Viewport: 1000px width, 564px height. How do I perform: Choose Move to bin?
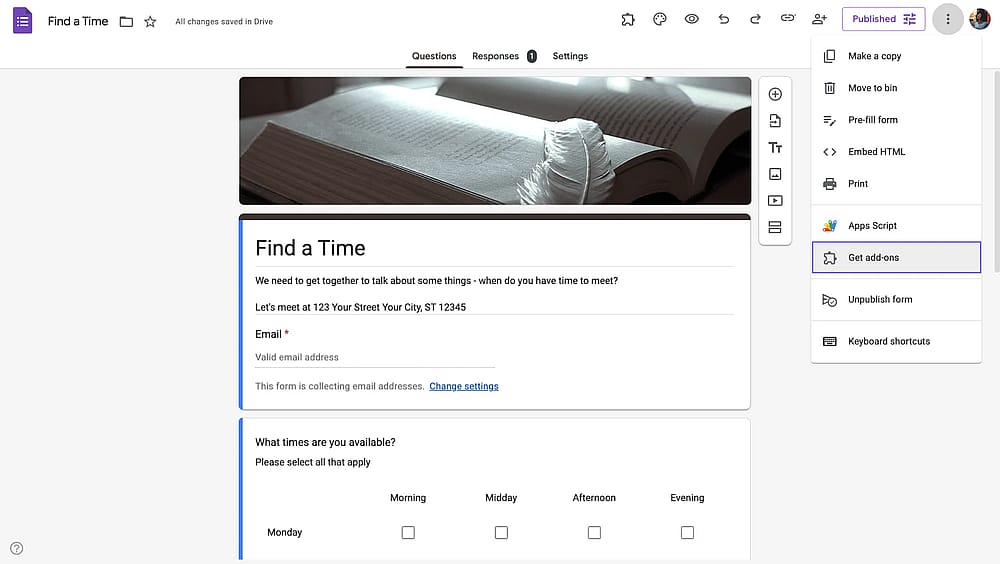[x=896, y=88]
